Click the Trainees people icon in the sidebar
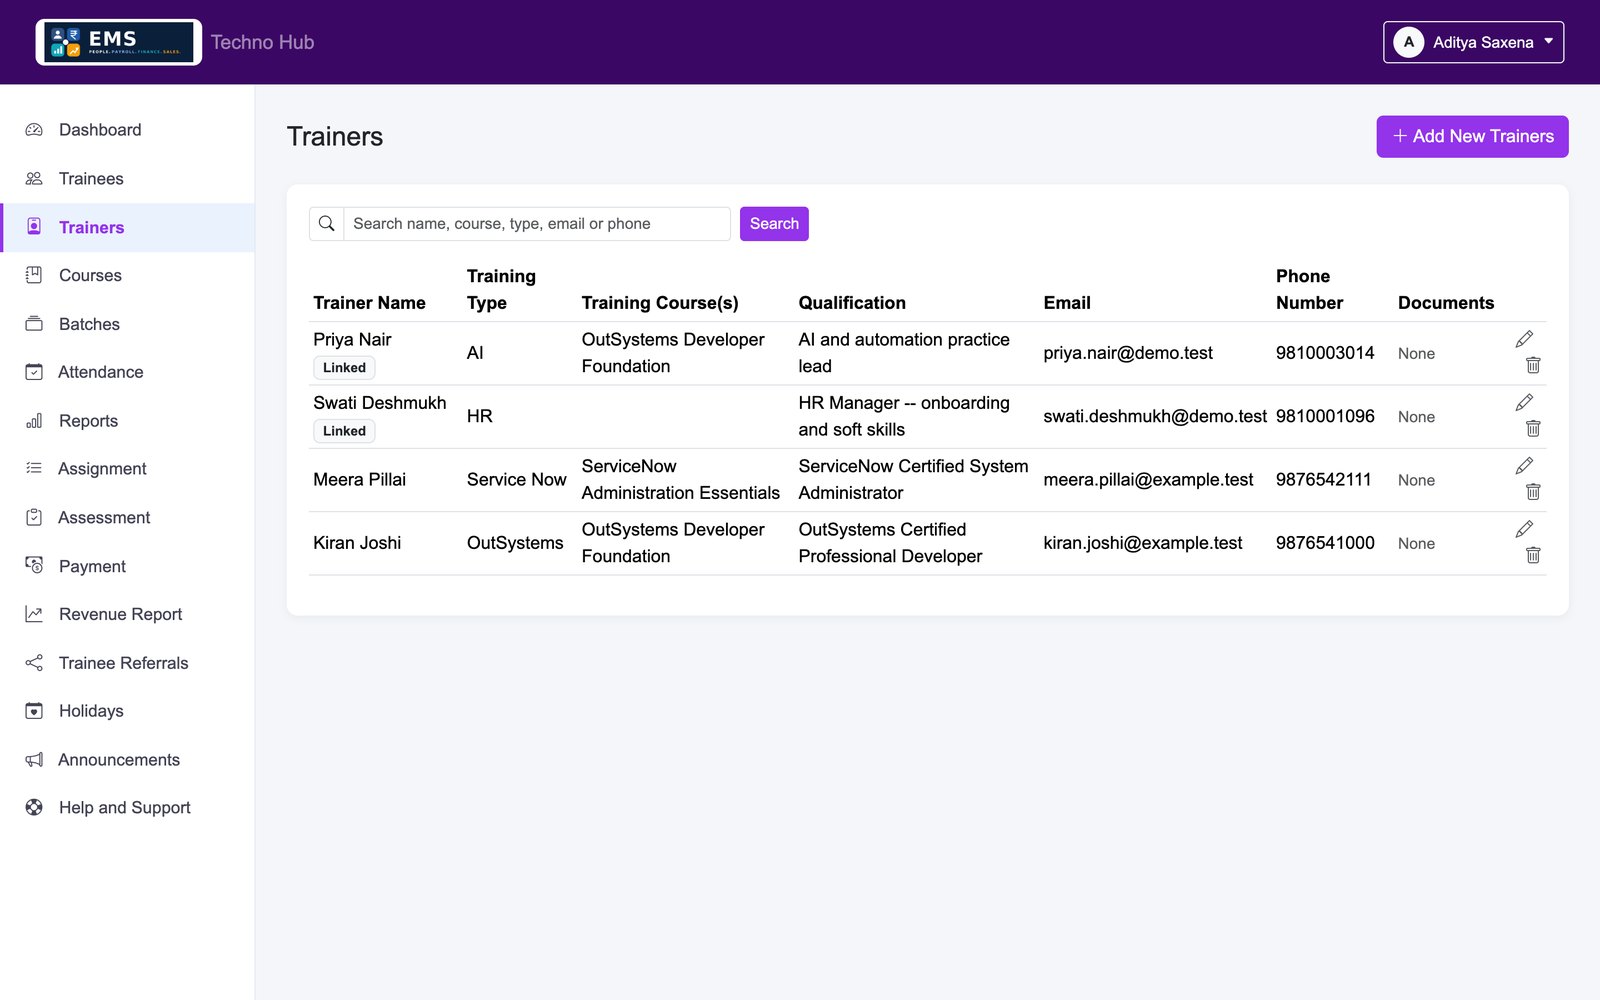Image resolution: width=1600 pixels, height=1000 pixels. (x=34, y=179)
